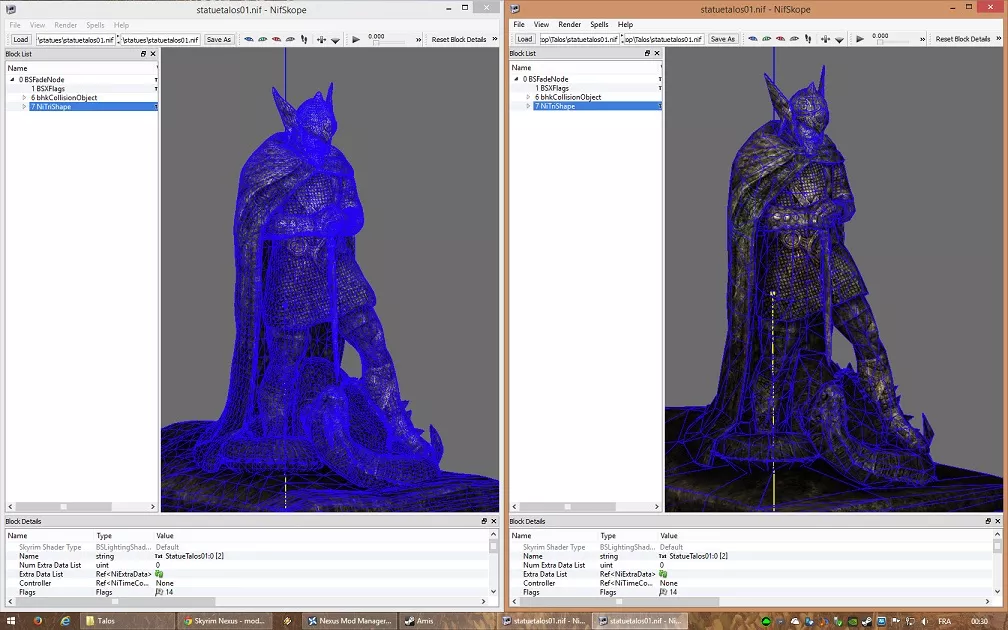Open the File menu in right NifSkope window
The image size is (1008, 630).
point(519,24)
